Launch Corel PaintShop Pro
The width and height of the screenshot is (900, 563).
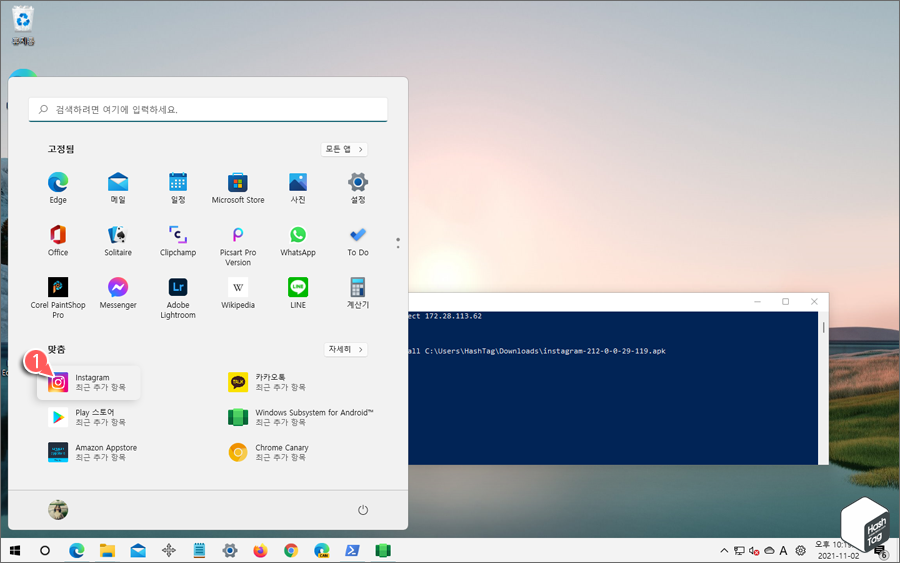[58, 298]
